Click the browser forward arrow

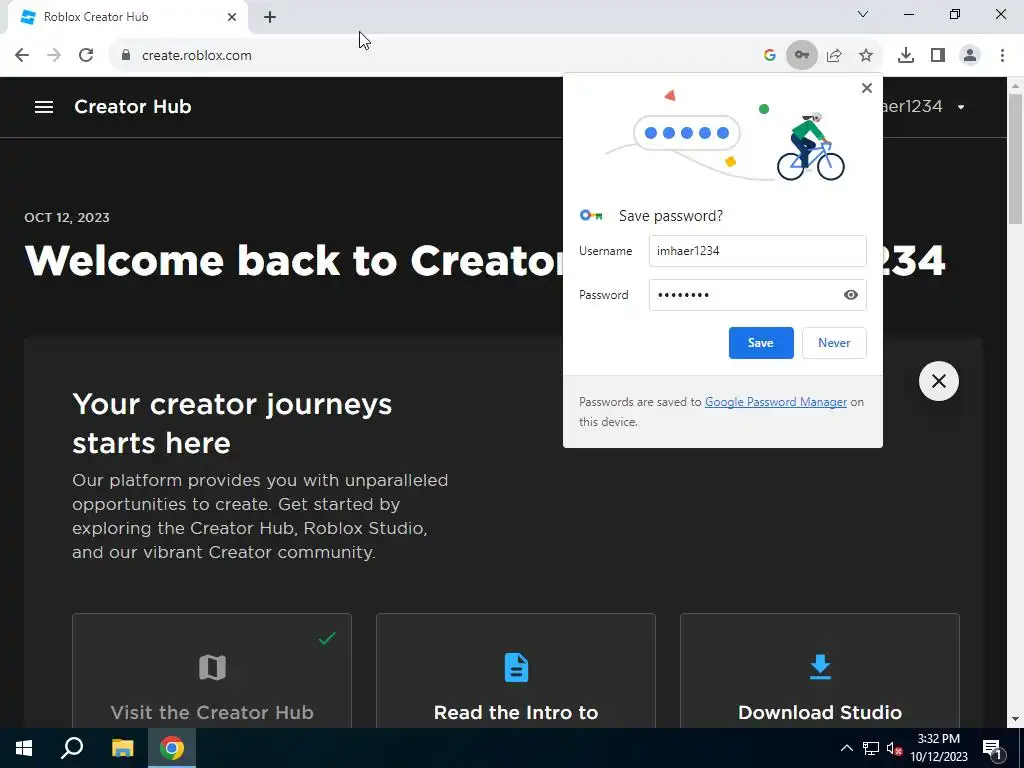tap(54, 56)
